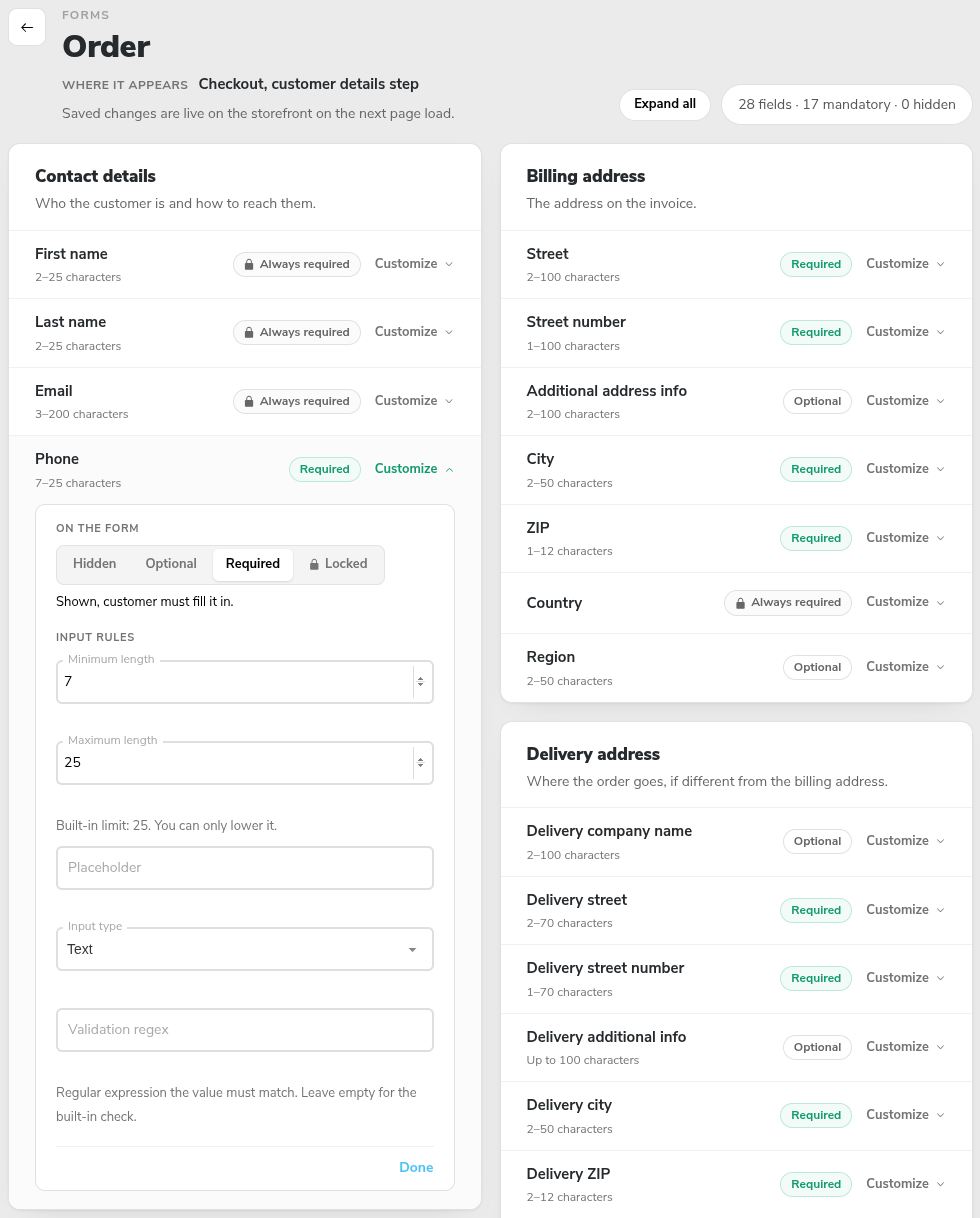Open Customize for Country
This screenshot has width=980, height=1218.
[x=905, y=602]
